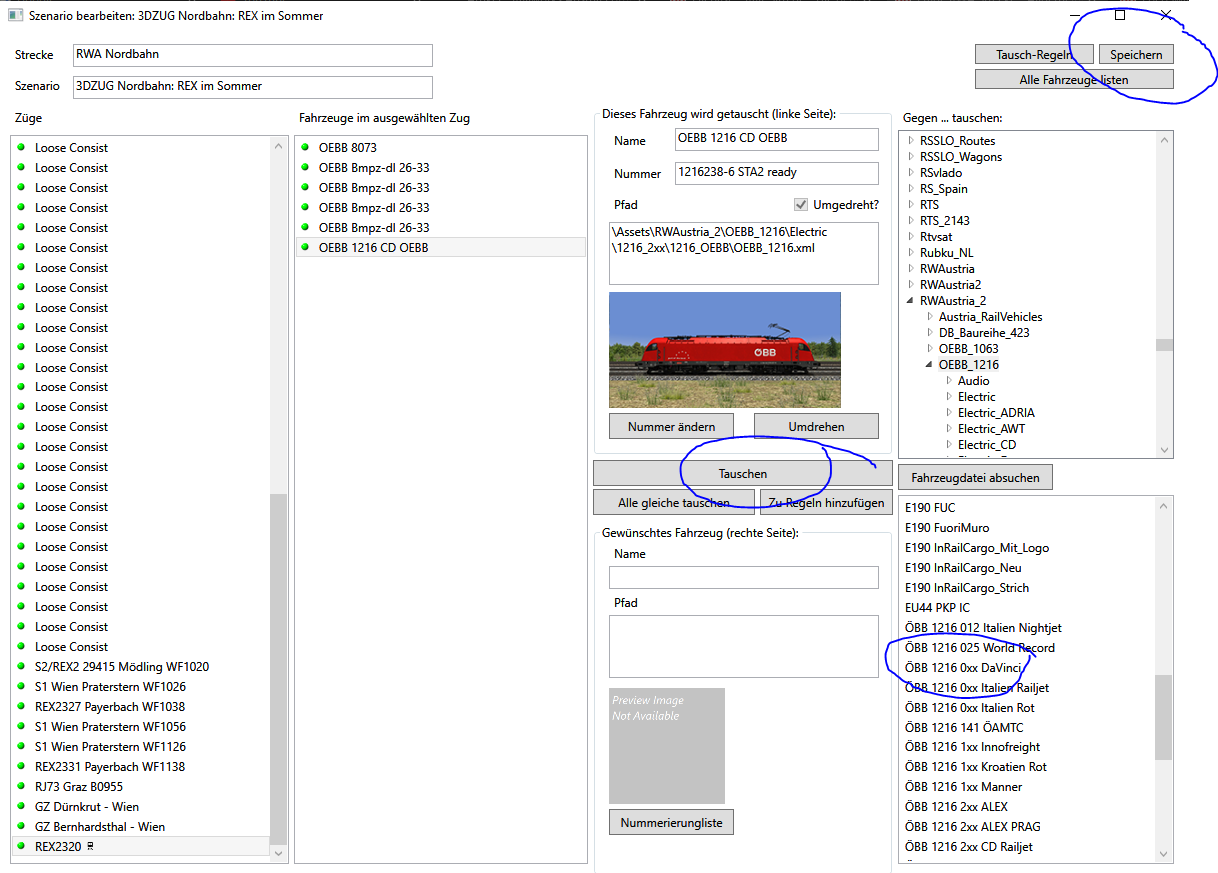
Task: Expand the RS_Spain folder arrow
Action: [911, 189]
